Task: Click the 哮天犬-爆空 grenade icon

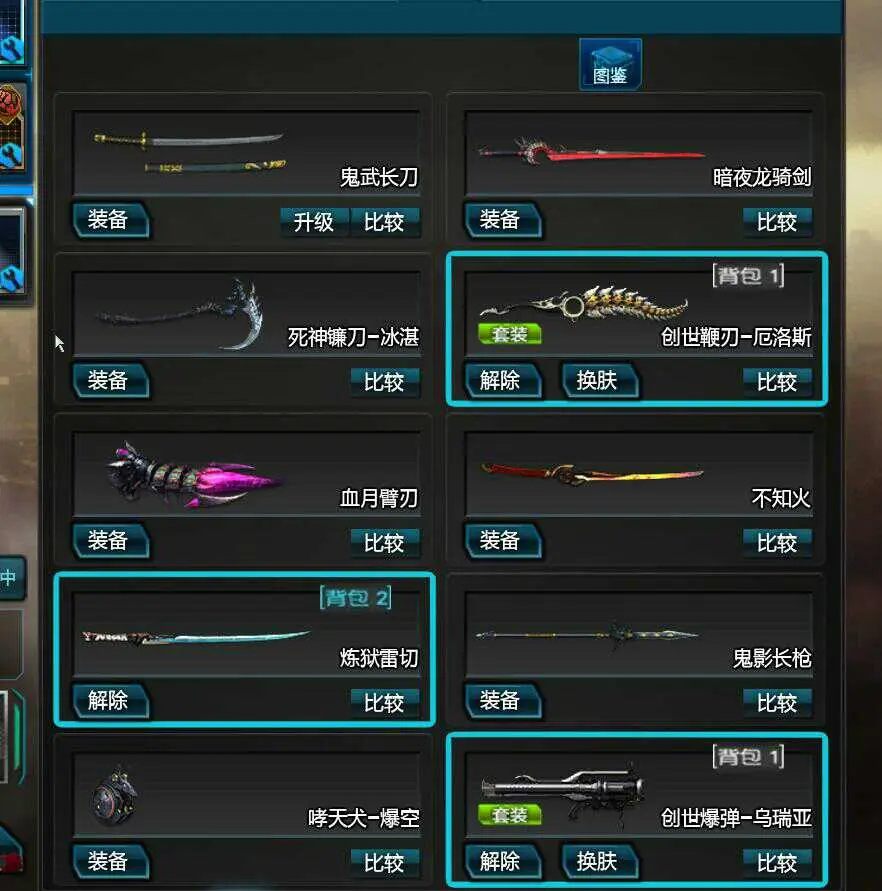Action: (x=116, y=794)
